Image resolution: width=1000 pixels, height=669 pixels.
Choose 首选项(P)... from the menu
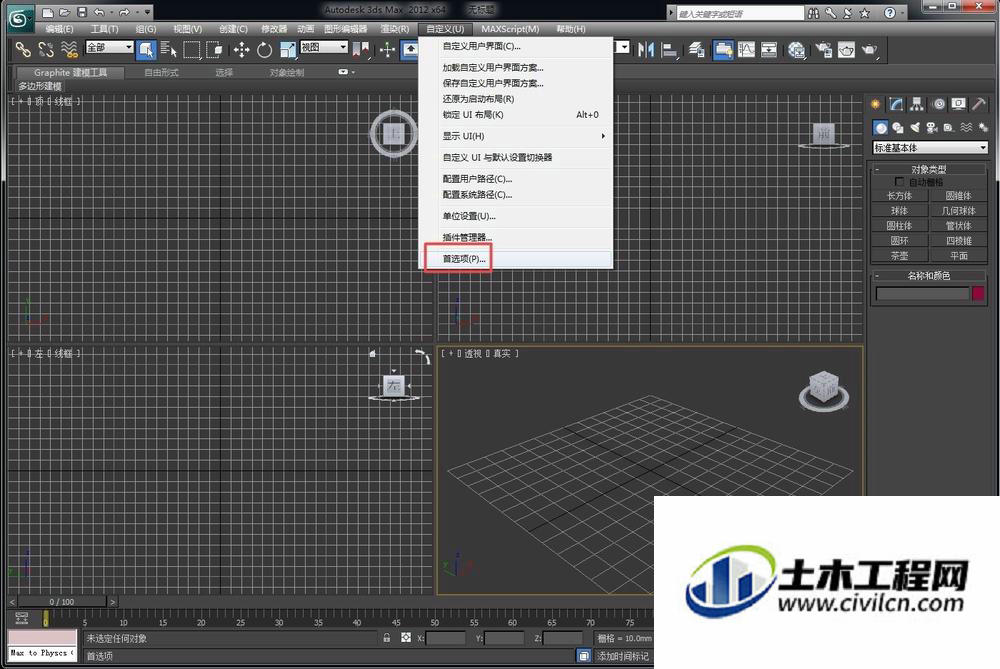click(x=516, y=259)
